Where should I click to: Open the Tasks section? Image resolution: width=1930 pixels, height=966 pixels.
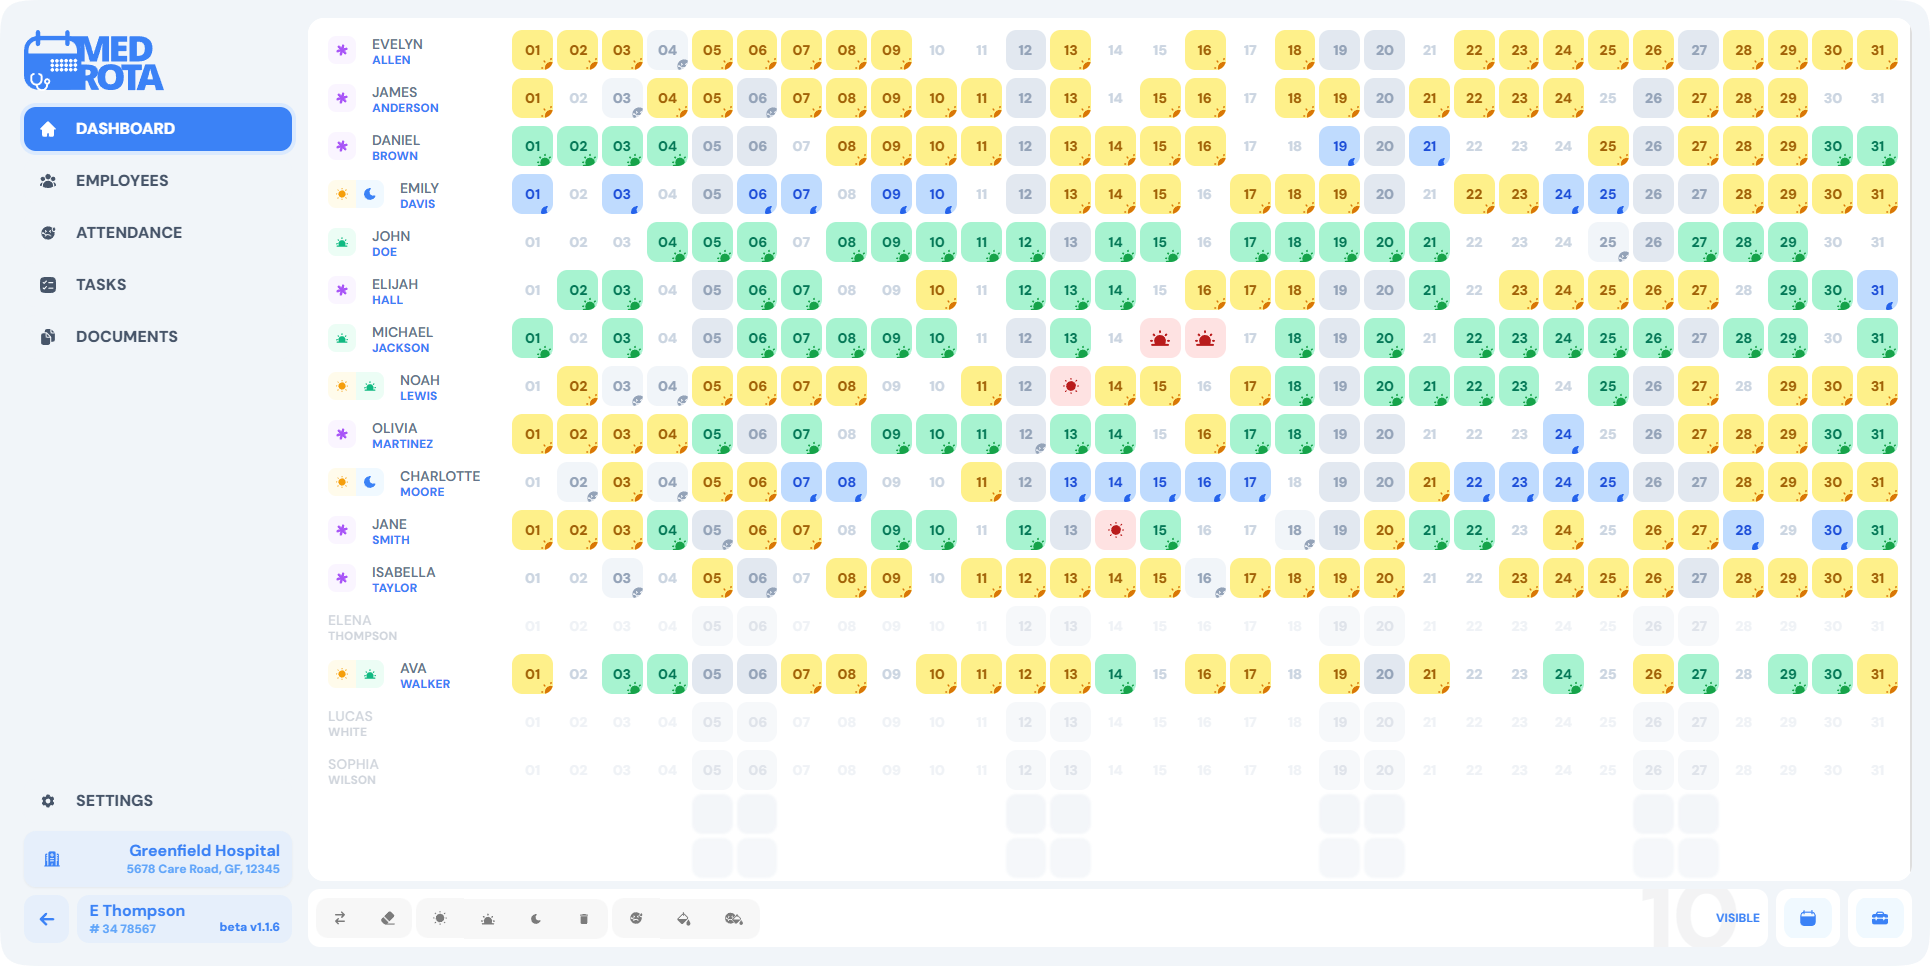coord(100,284)
